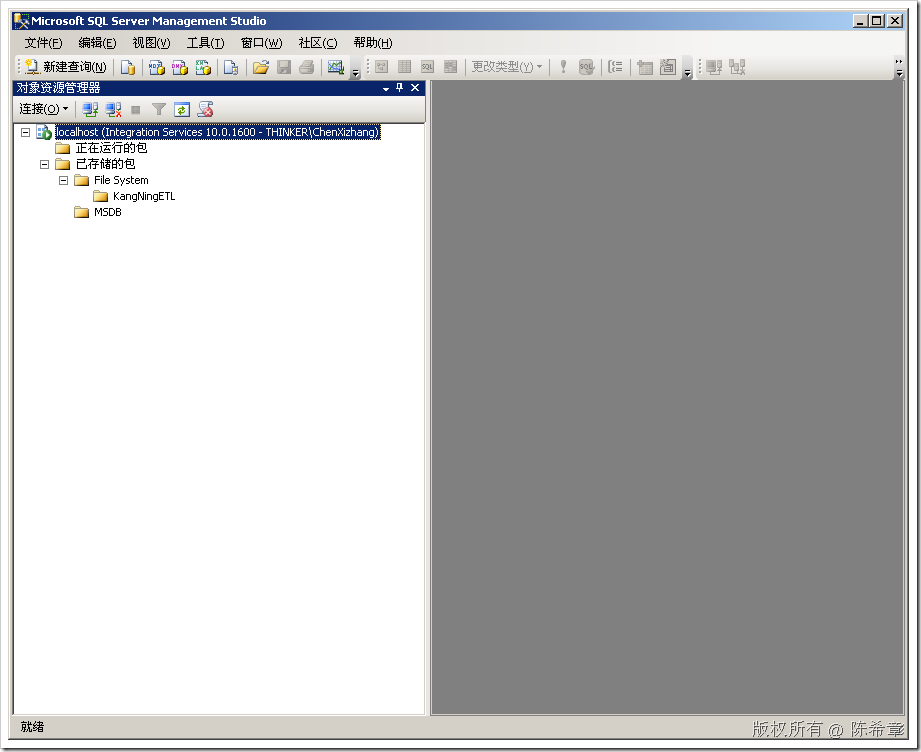The height and width of the screenshot is (752, 921).
Task: Start an Analysis Services DMX Query
Action: click(x=180, y=67)
